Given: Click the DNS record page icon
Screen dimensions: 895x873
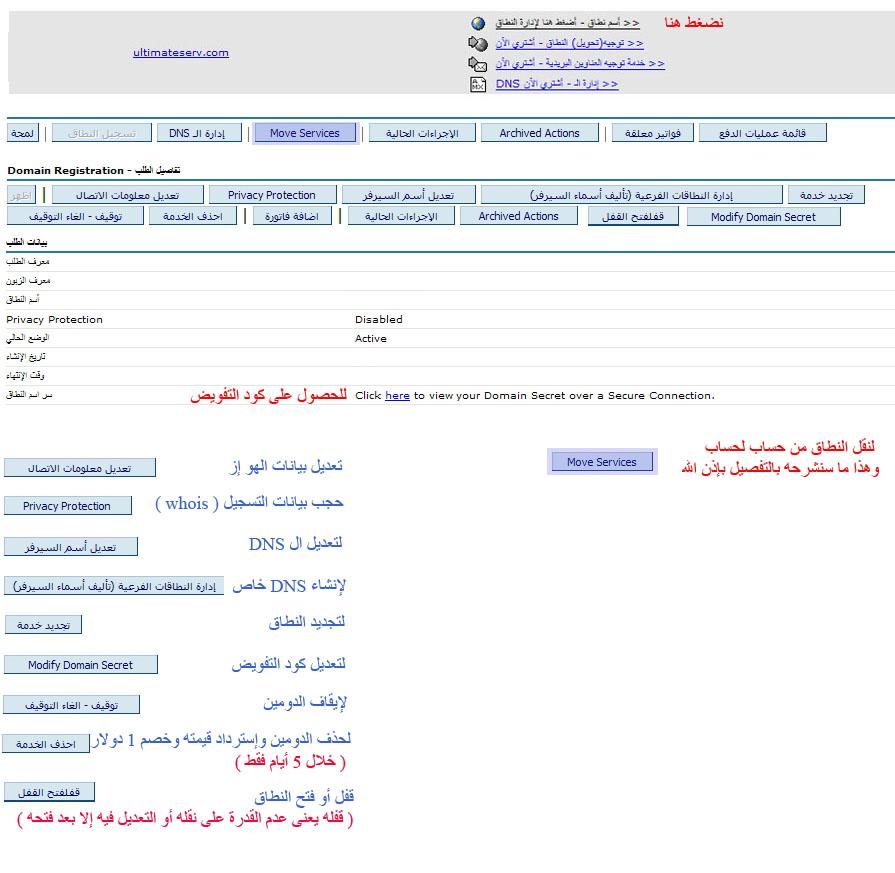Looking at the screenshot, I should [478, 85].
